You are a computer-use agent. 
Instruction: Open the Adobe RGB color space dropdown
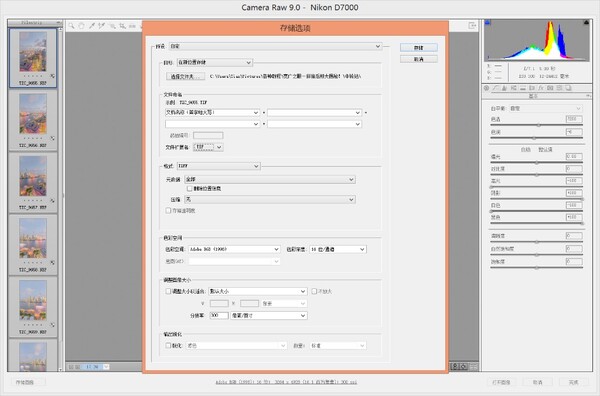click(x=234, y=249)
